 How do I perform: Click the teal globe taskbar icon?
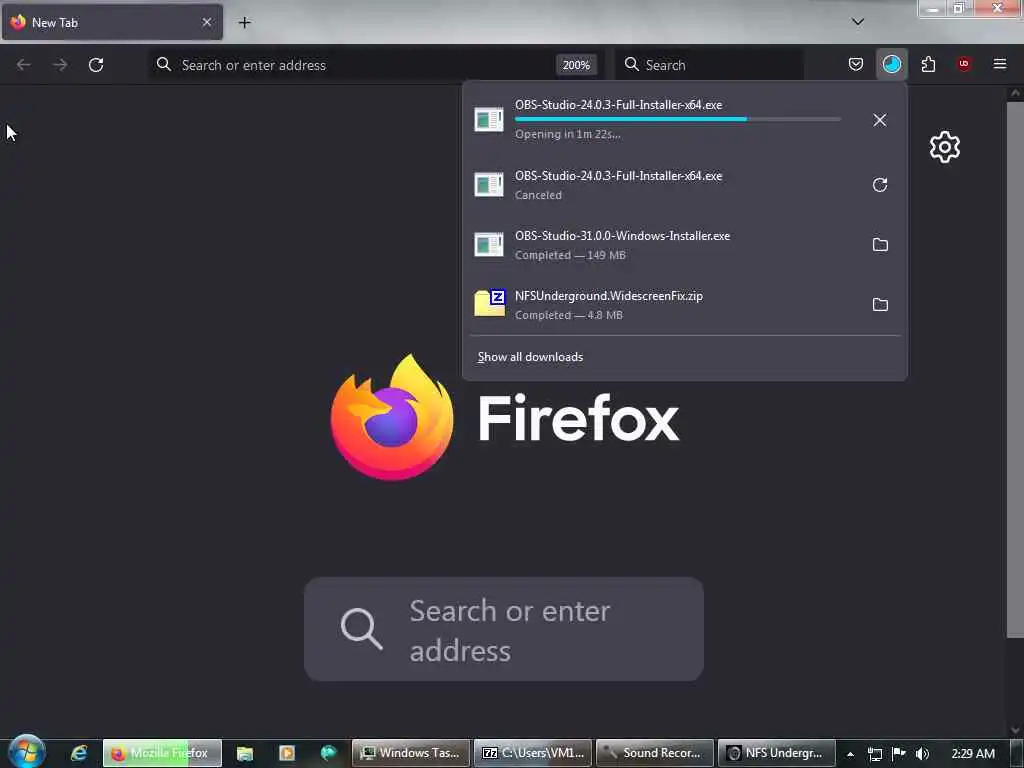pyautogui.click(x=328, y=753)
